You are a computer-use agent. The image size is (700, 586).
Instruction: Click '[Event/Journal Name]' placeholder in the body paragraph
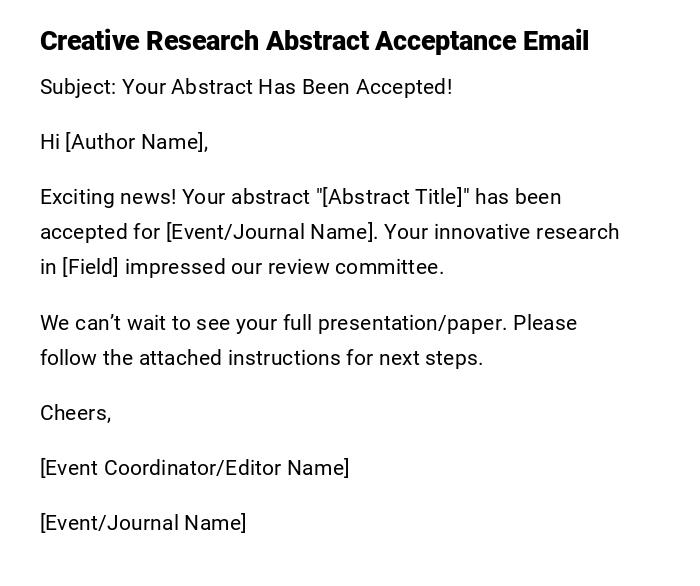[x=271, y=232]
